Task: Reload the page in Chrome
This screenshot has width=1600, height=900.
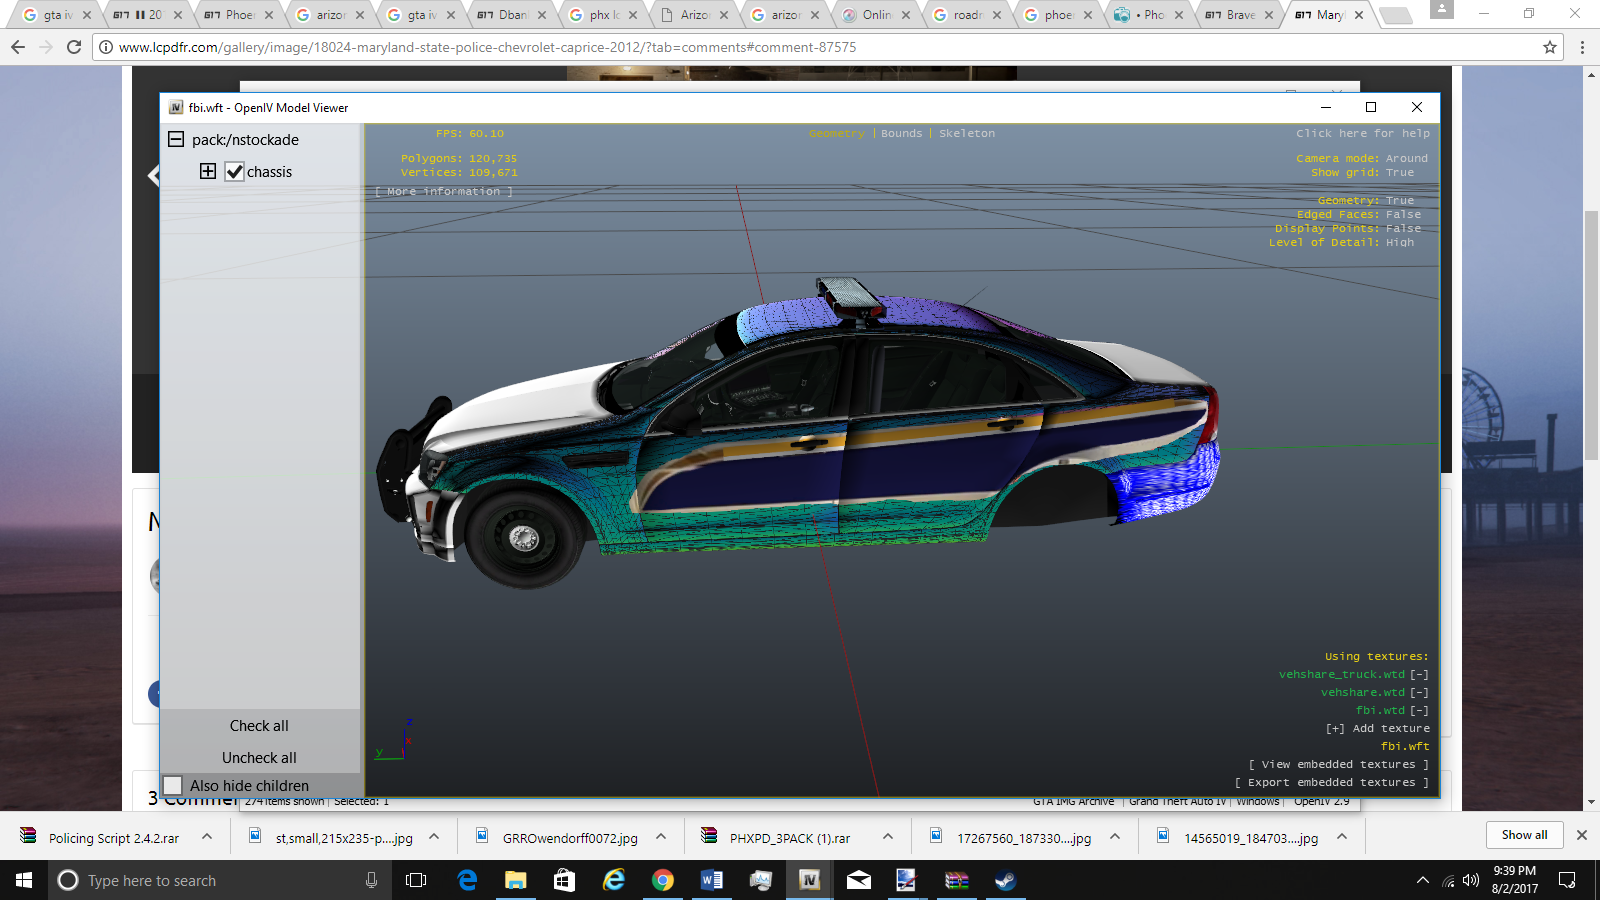Action: click(x=74, y=47)
